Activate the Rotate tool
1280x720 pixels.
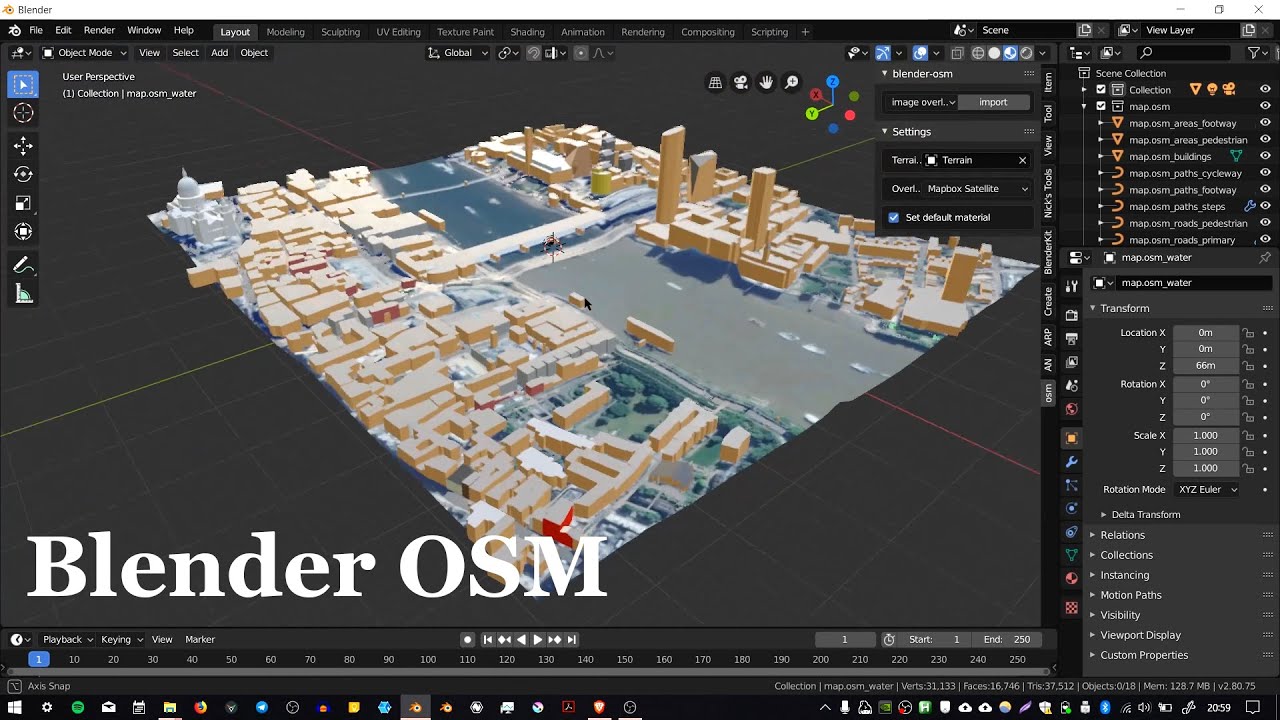pyautogui.click(x=23, y=174)
